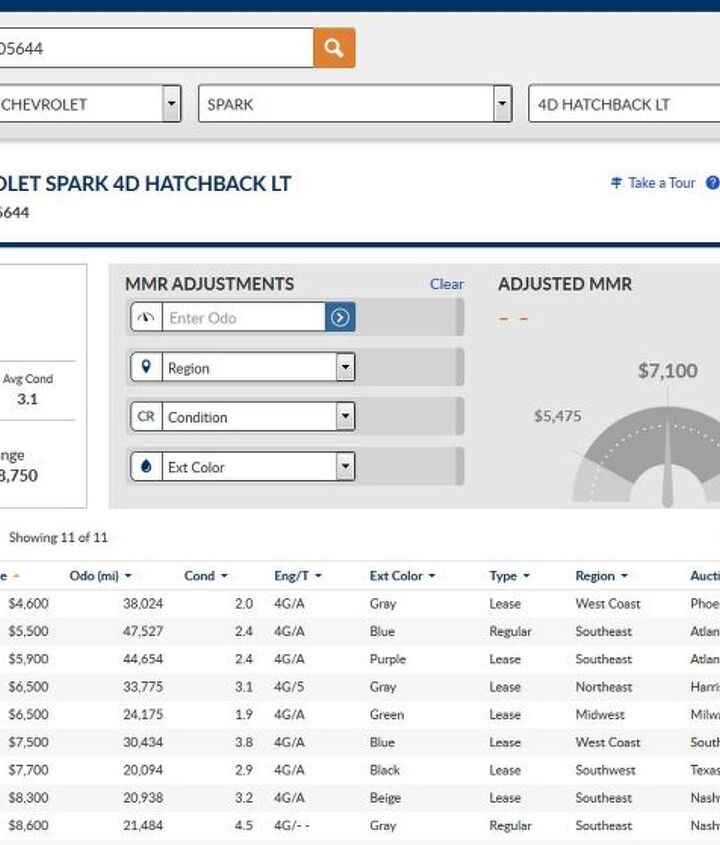Click the odometer gauge icon
Viewport: 720px width, 845px height.
click(x=147, y=318)
